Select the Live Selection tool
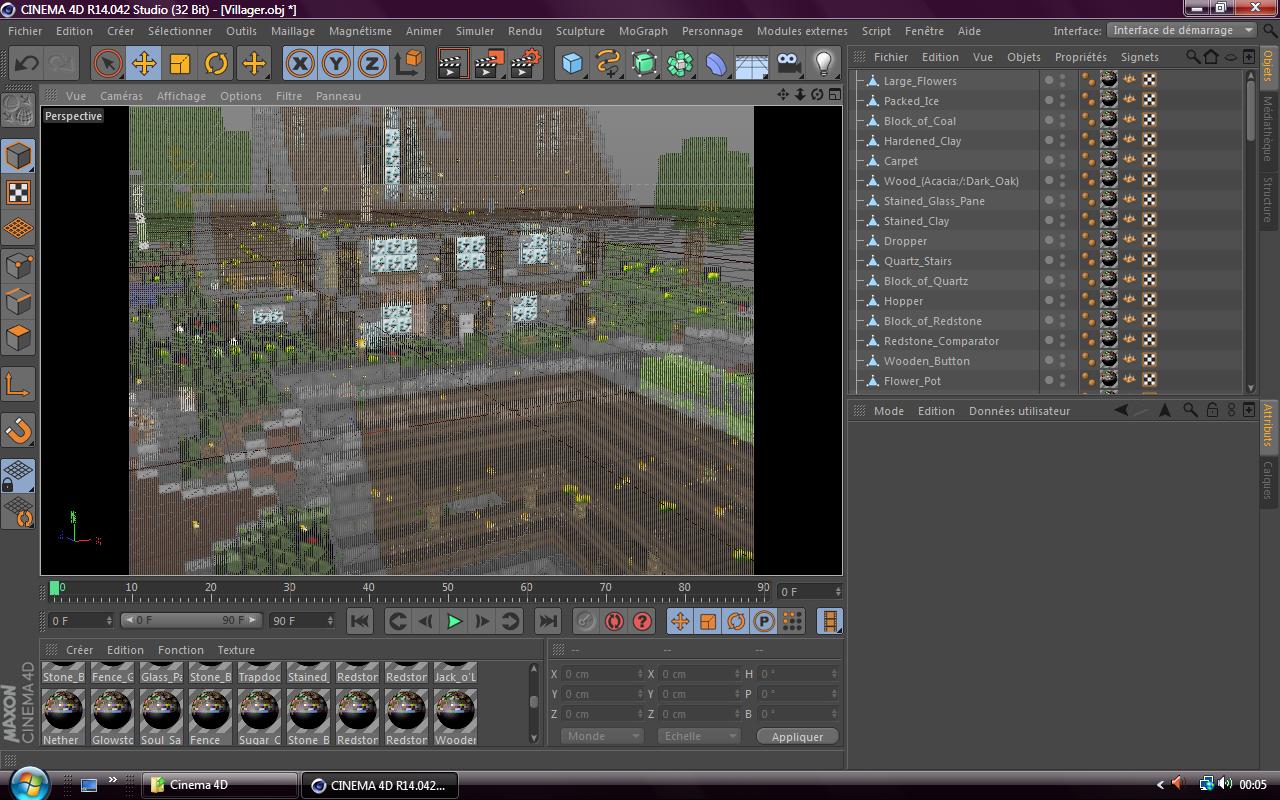 pyautogui.click(x=108, y=64)
